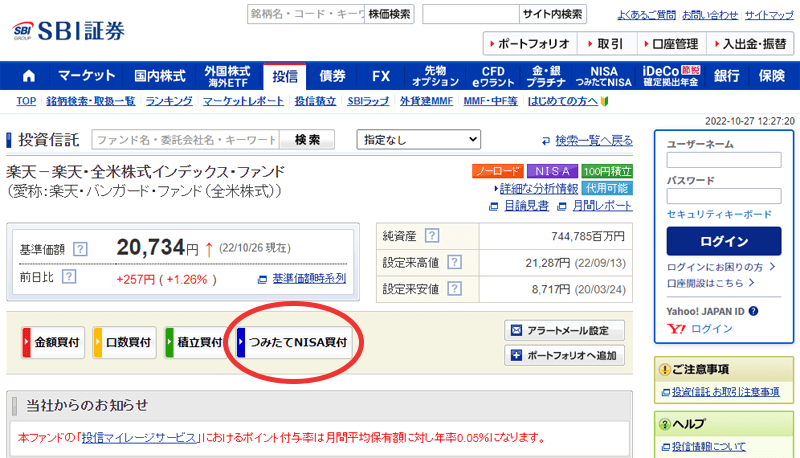The width and height of the screenshot is (800, 458).
Task: Open help icon next to 純資産
Action: tap(432, 235)
